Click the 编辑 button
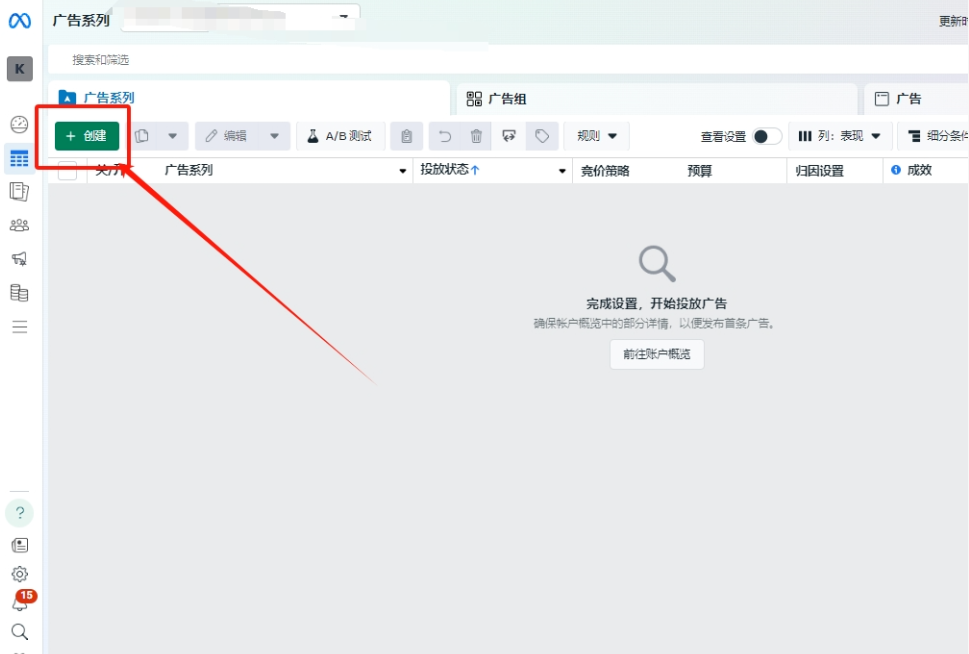Screen dimensions: 969x654 (227, 136)
